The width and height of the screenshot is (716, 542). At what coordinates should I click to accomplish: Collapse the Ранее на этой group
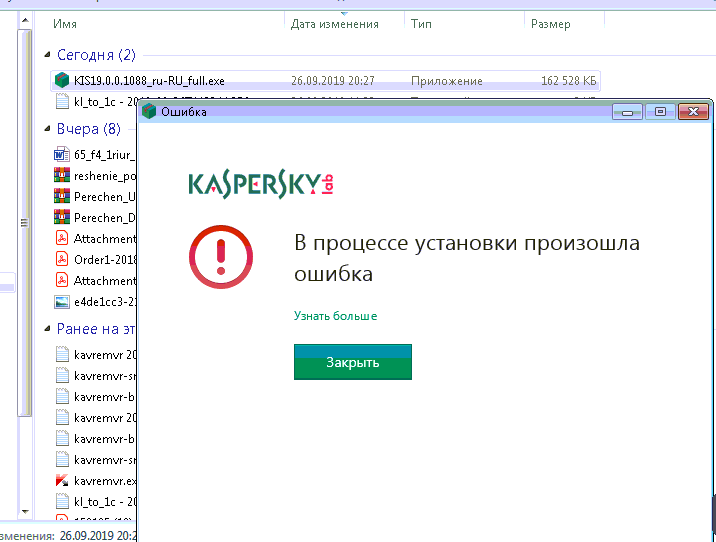tap(47, 329)
